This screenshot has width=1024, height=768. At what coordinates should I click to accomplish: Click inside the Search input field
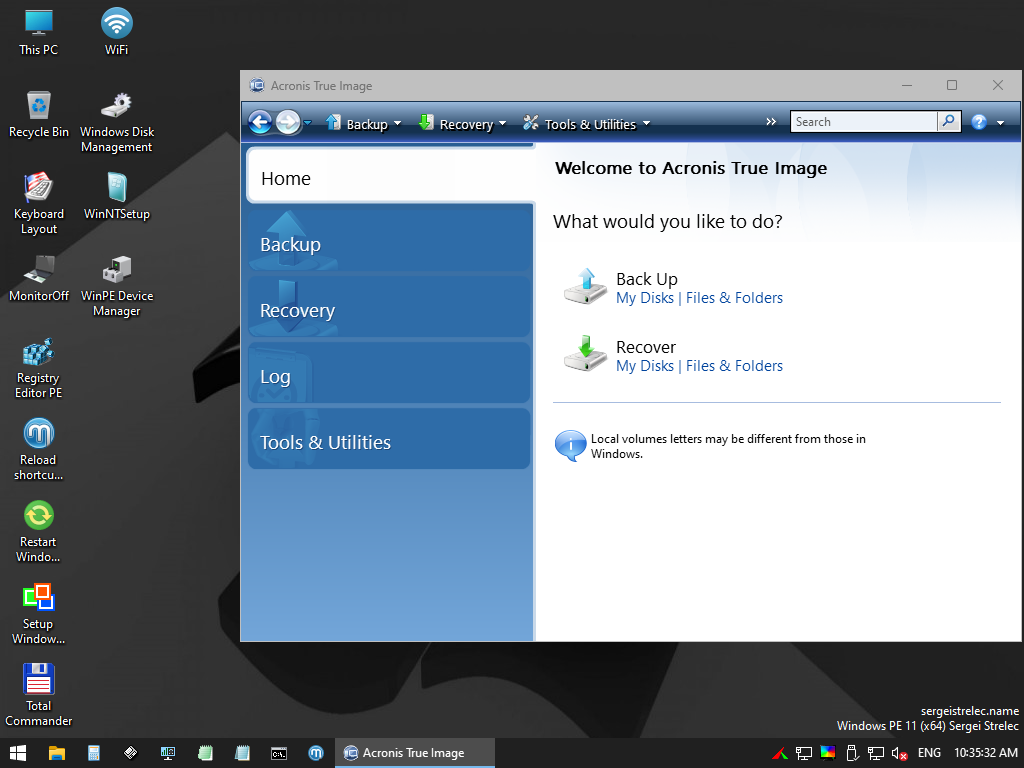pos(864,121)
